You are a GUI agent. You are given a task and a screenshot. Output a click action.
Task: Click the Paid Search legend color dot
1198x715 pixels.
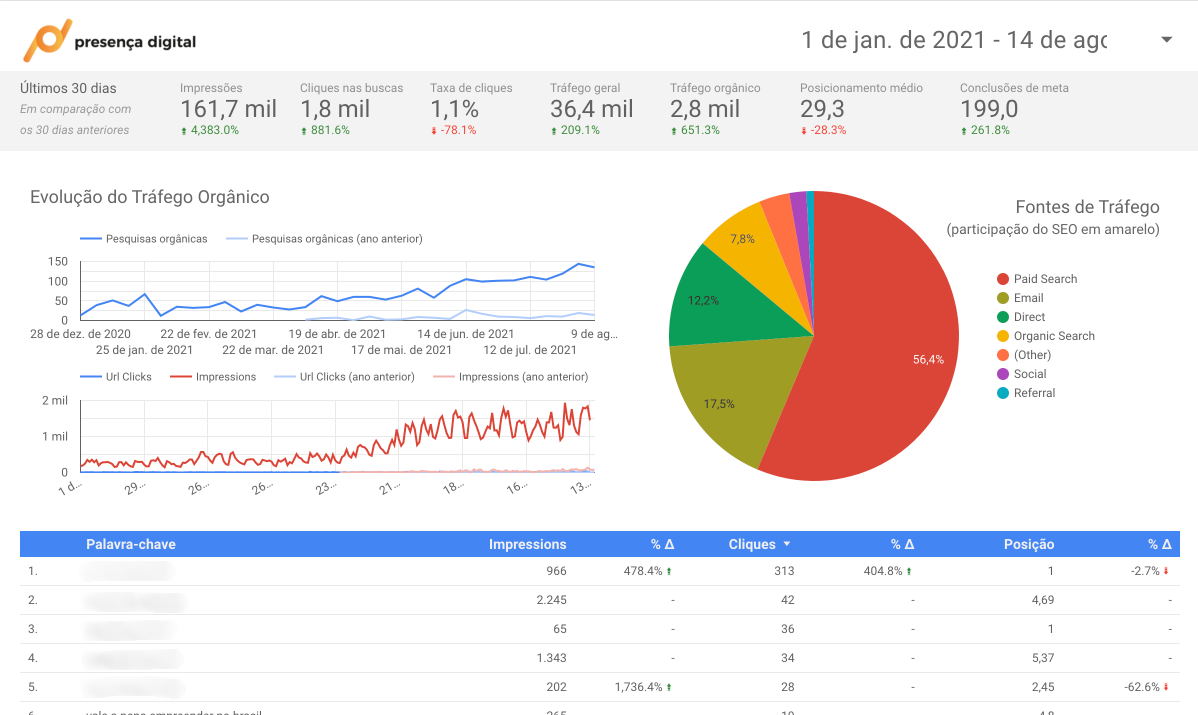pyautogui.click(x=1002, y=279)
